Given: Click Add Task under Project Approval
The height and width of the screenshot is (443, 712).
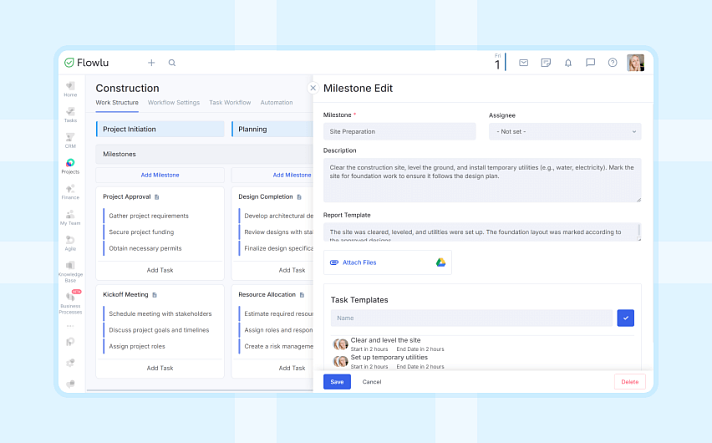Looking at the screenshot, I should point(160,270).
